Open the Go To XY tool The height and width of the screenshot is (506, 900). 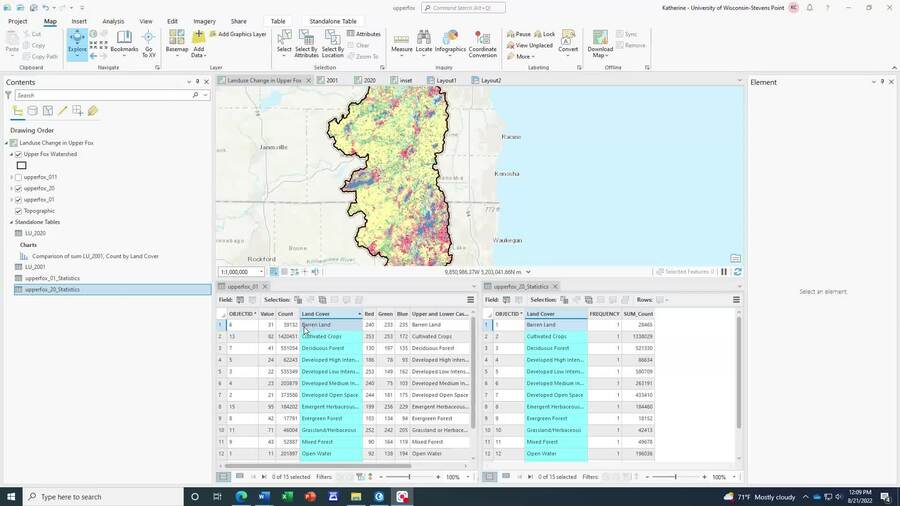[x=149, y=44]
